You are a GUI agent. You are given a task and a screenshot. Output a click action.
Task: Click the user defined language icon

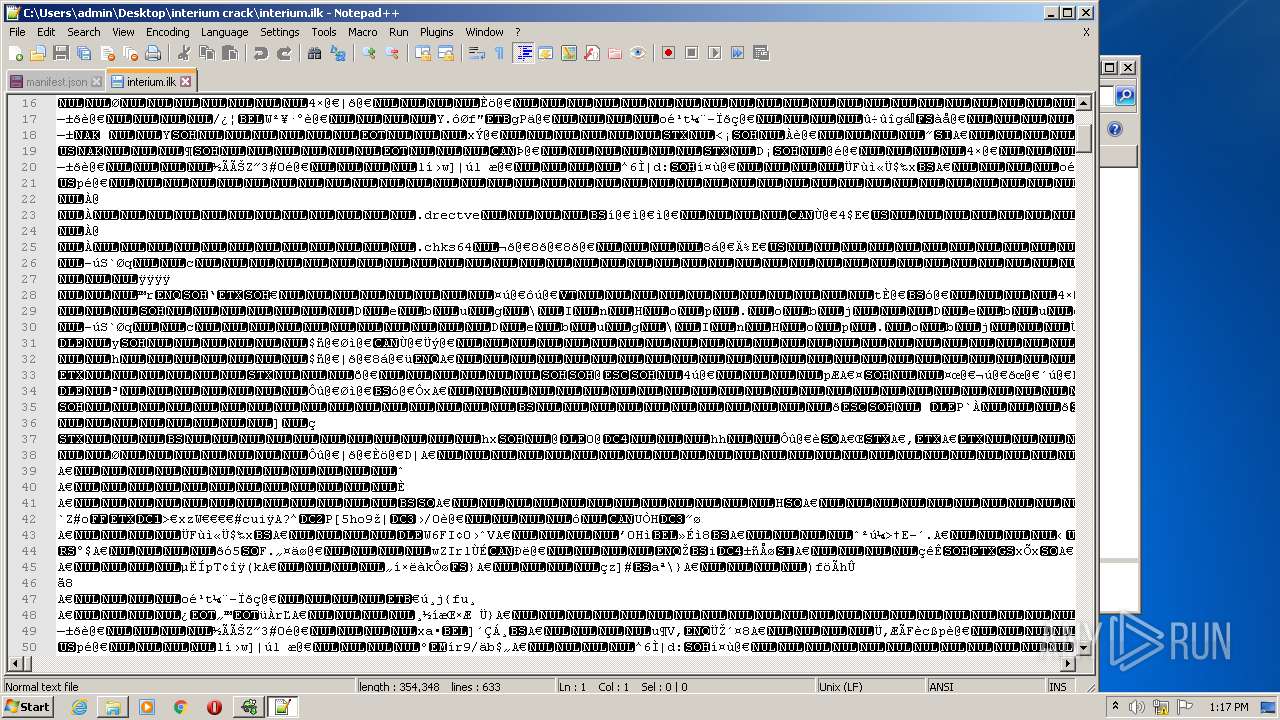pos(545,53)
